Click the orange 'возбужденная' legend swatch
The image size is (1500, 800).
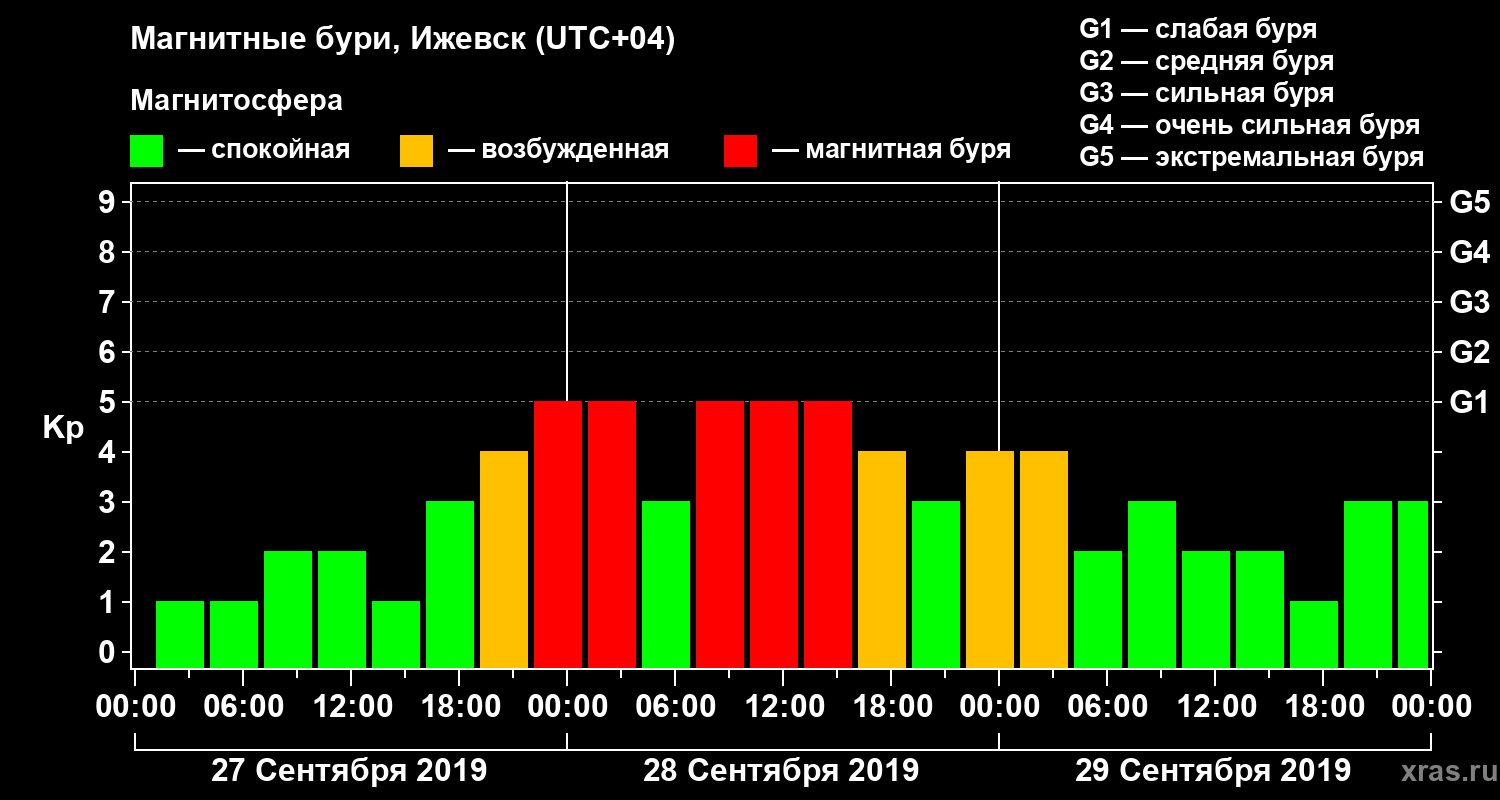click(416, 151)
